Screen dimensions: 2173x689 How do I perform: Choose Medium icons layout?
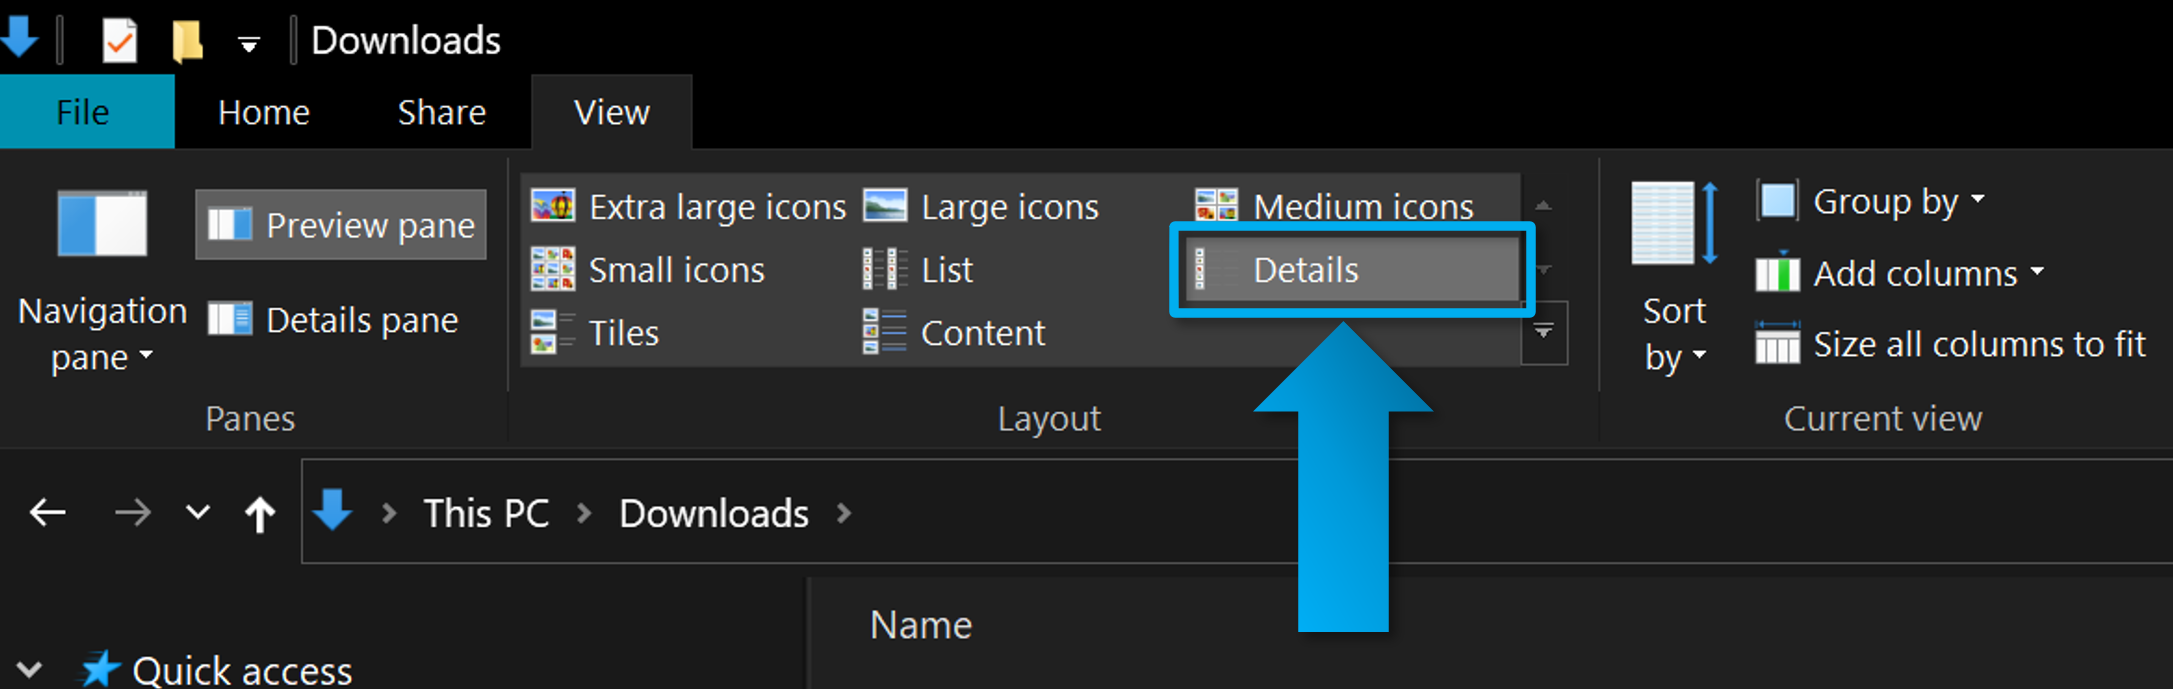(x=1335, y=207)
